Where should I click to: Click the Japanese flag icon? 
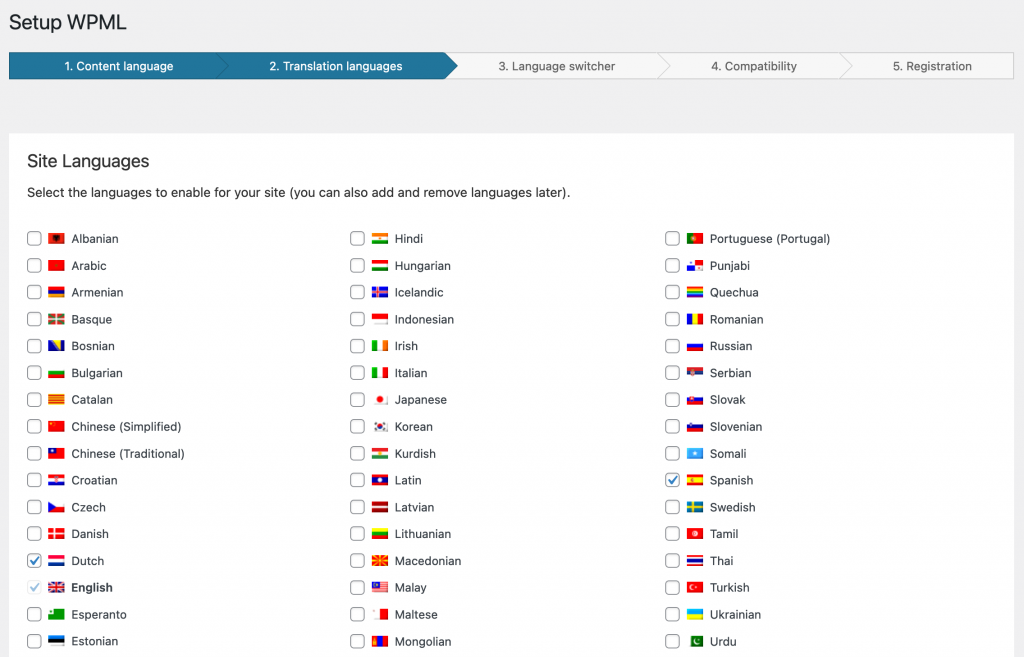click(x=379, y=400)
